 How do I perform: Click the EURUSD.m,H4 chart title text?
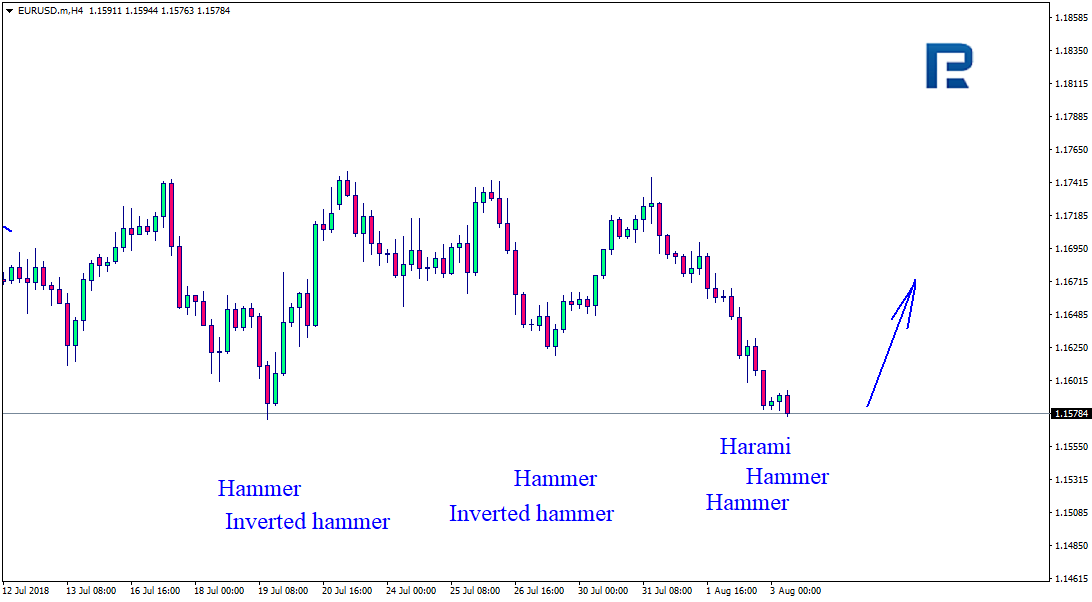click(x=49, y=11)
